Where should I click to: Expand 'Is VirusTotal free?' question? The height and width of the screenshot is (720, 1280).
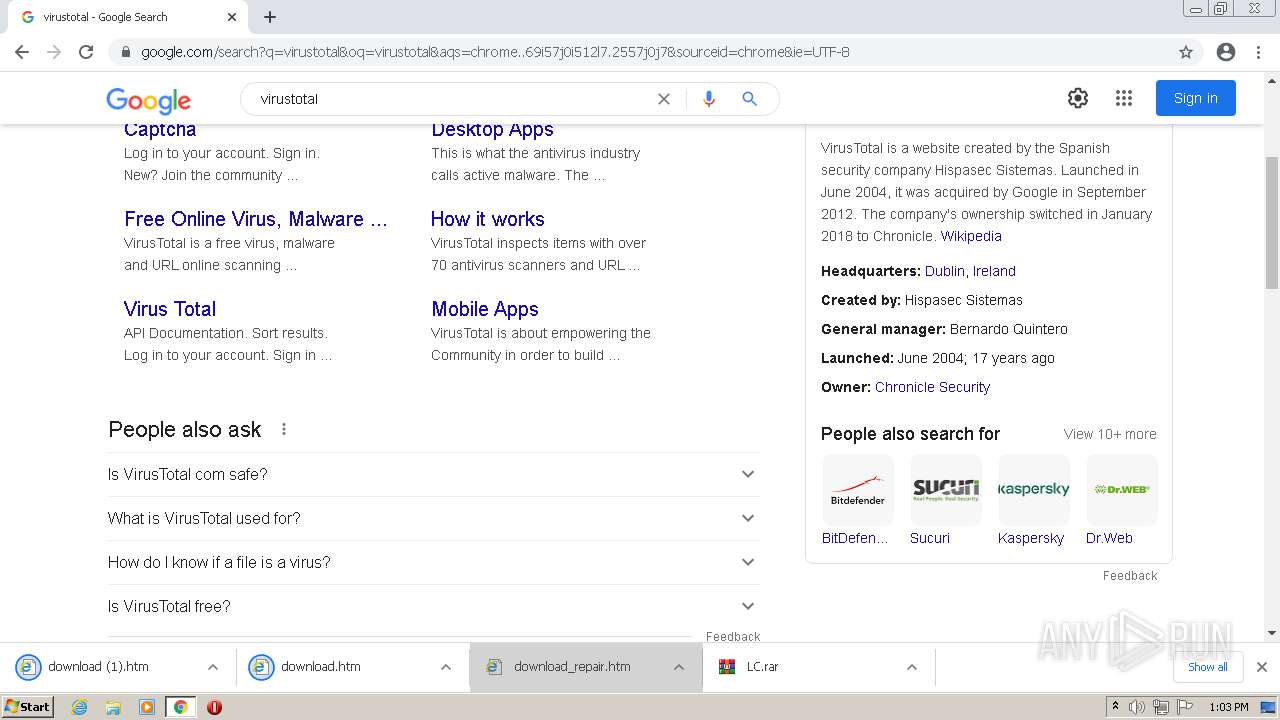pyautogui.click(x=433, y=606)
